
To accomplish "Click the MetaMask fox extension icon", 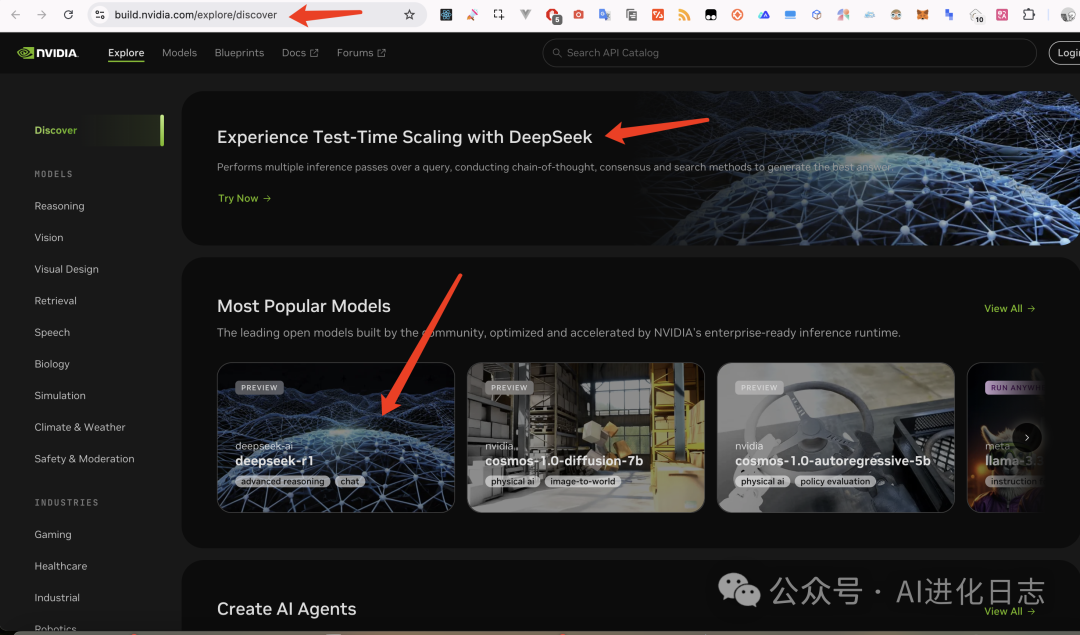I will coord(922,14).
